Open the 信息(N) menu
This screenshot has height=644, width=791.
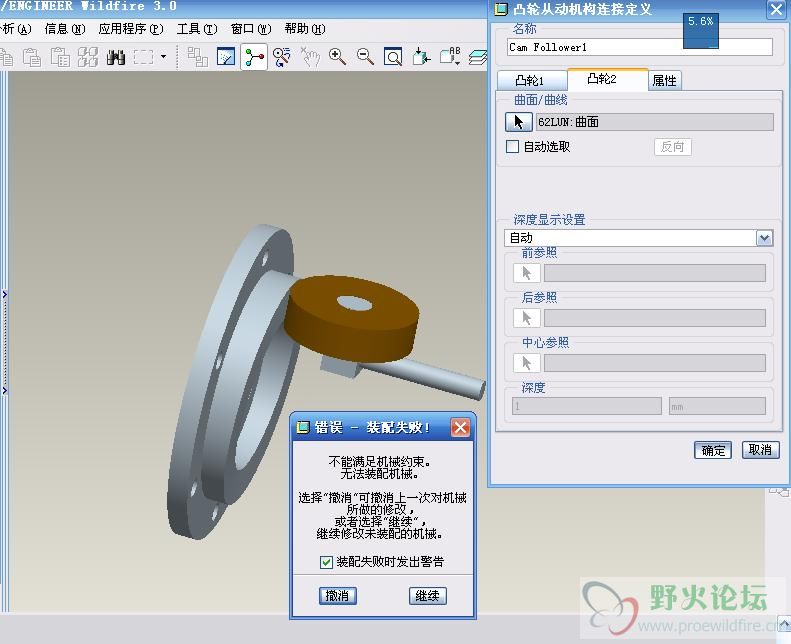pos(65,29)
